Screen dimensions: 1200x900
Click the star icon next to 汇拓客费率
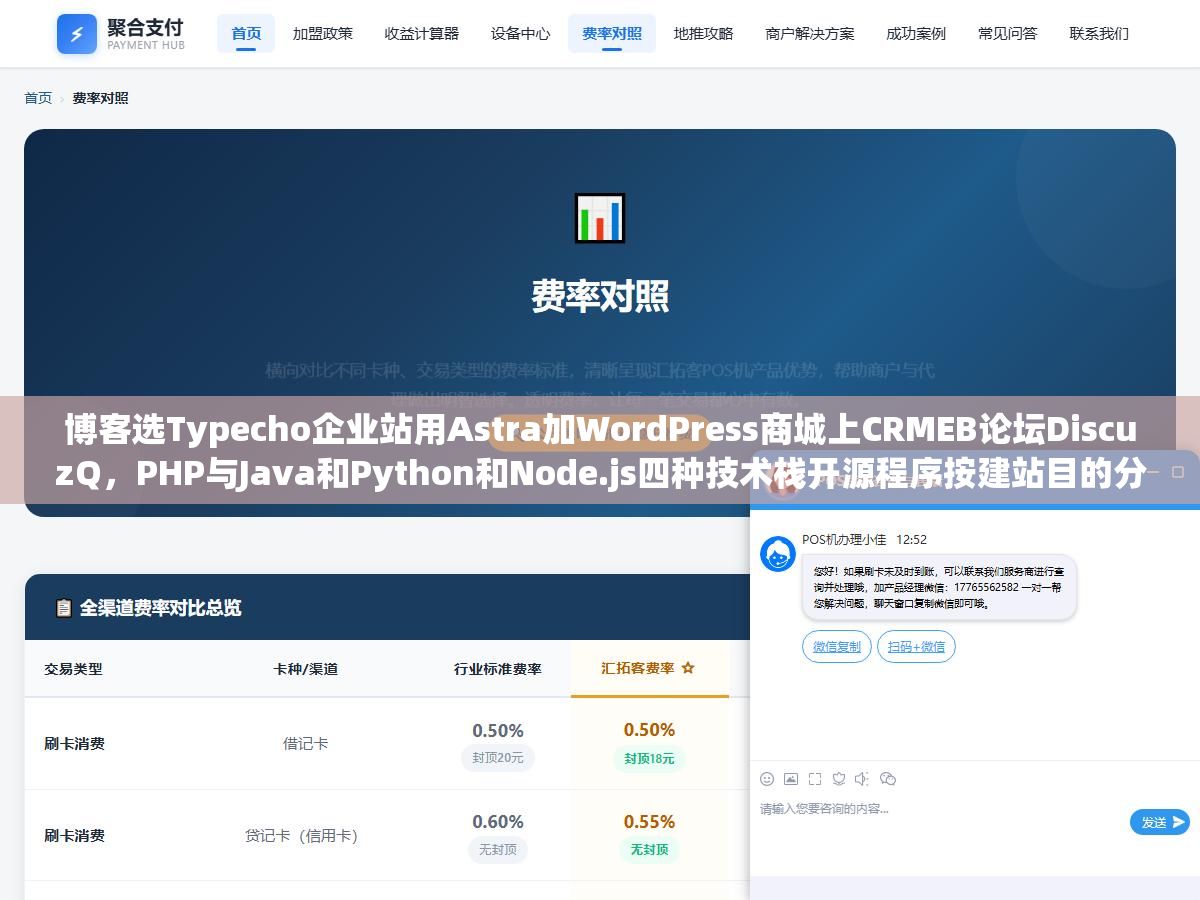[688, 668]
